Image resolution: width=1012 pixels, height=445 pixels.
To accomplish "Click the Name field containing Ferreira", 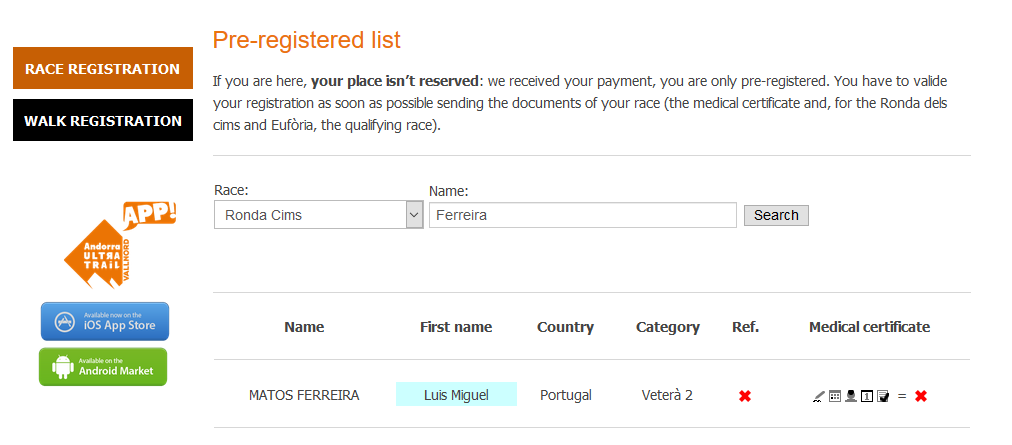I will 582,215.
